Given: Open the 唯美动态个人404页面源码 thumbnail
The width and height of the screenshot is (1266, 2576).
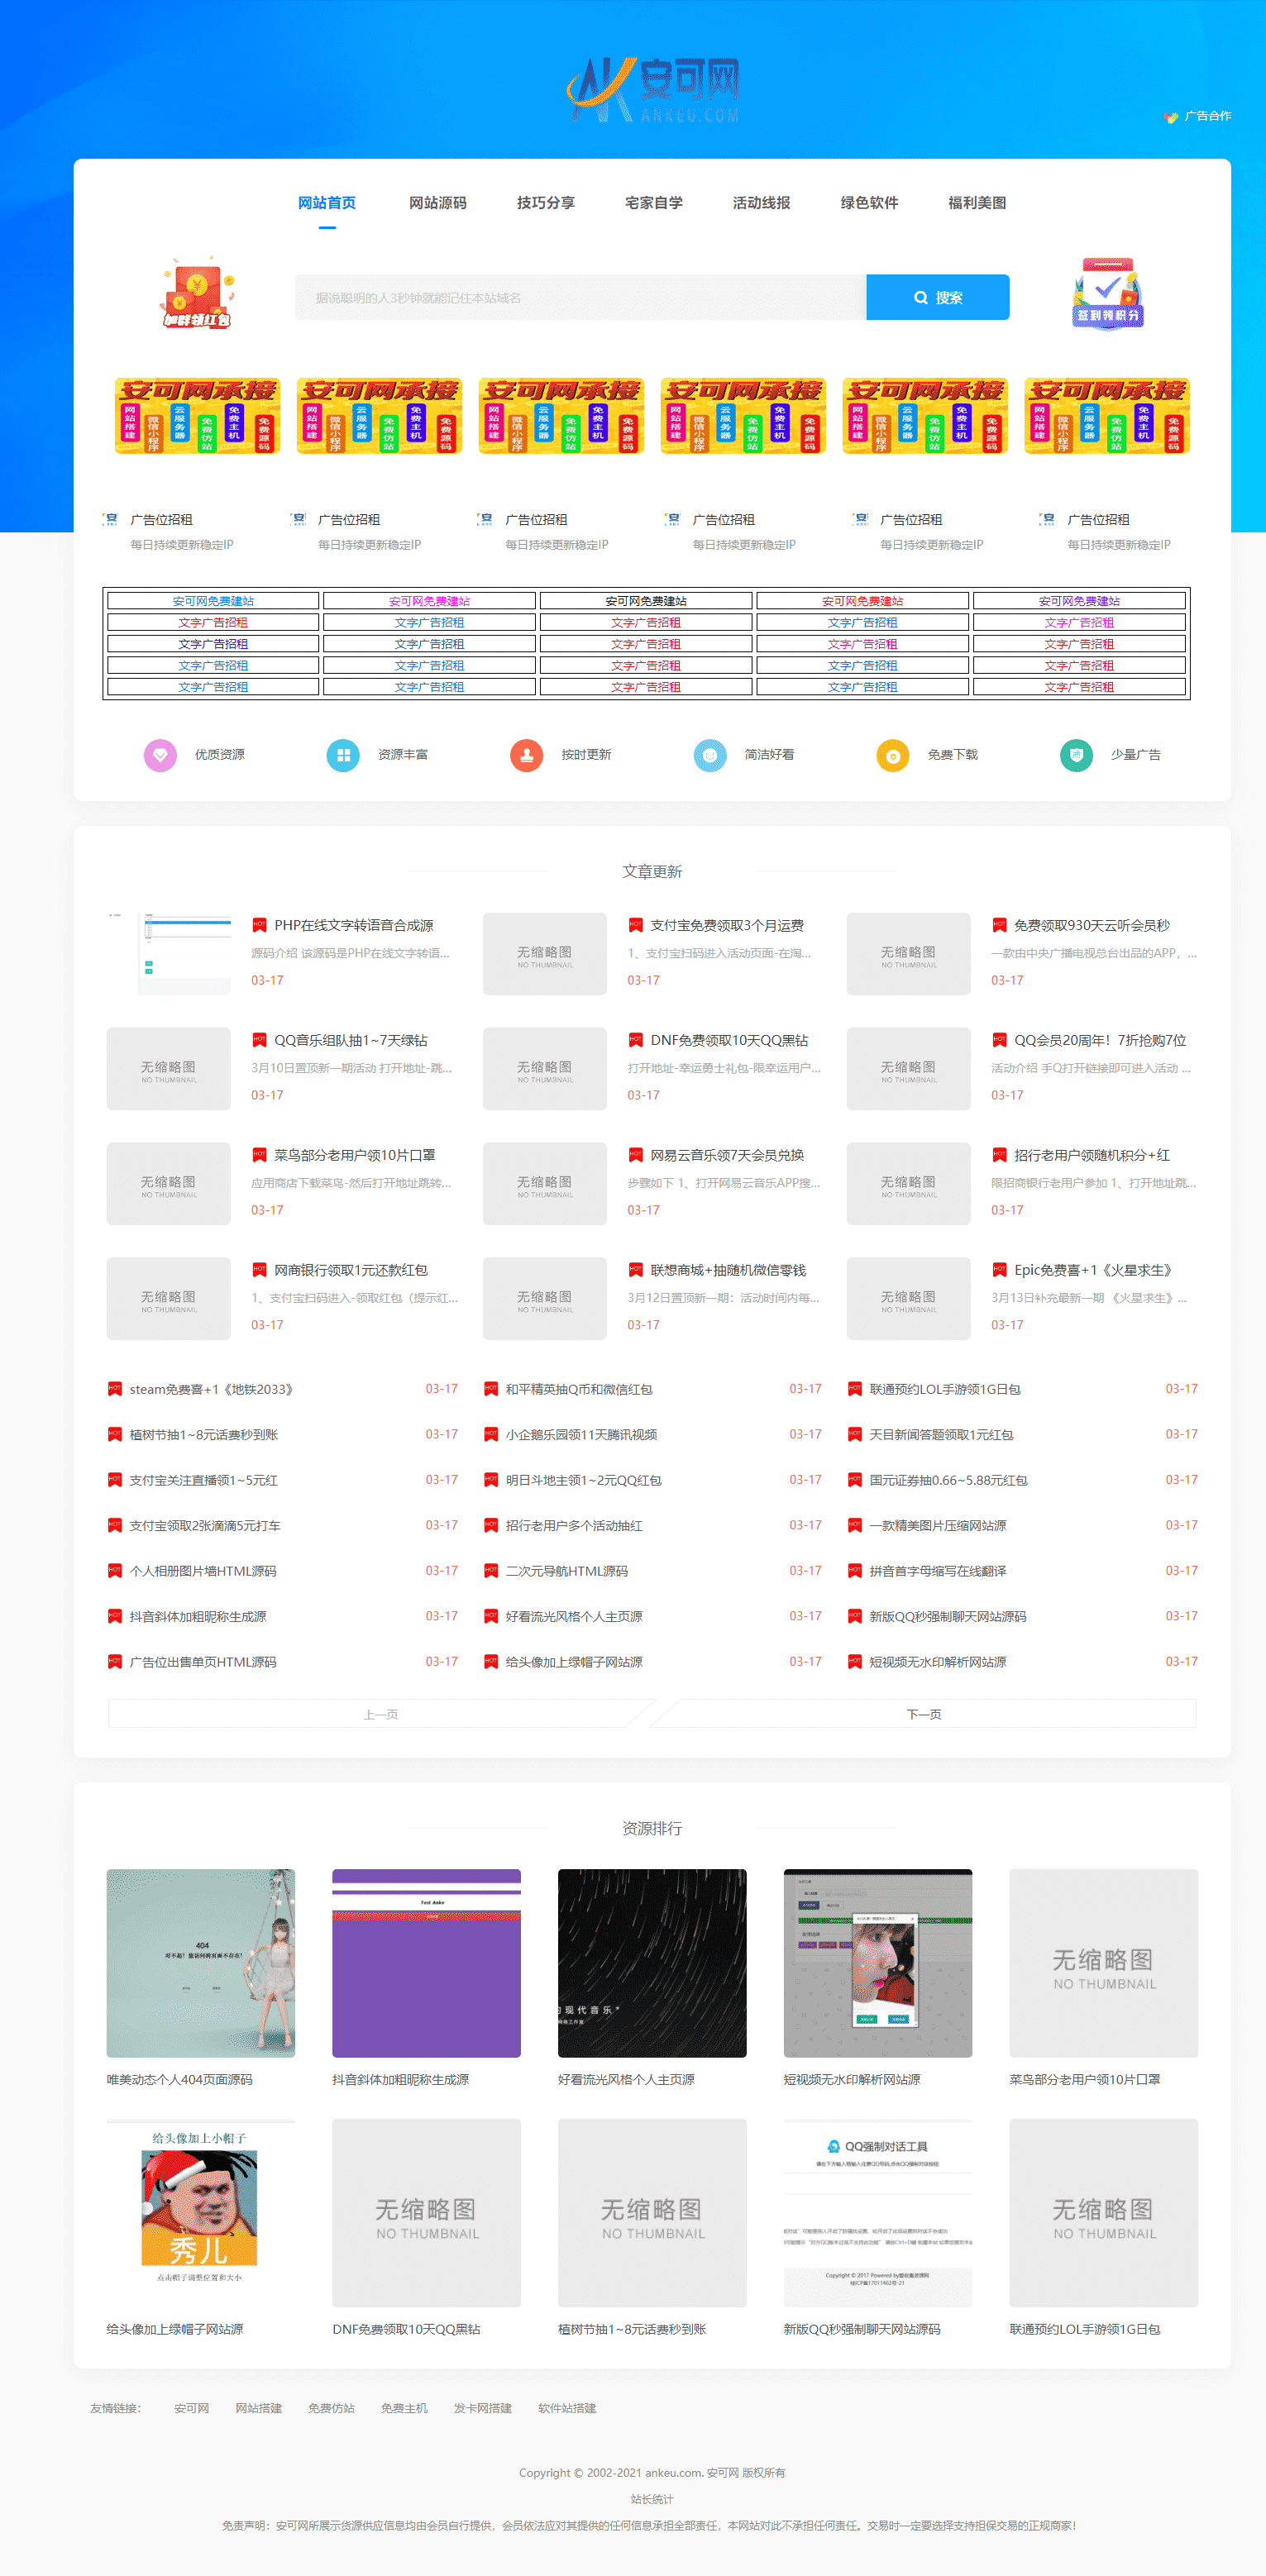Looking at the screenshot, I should (201, 1963).
